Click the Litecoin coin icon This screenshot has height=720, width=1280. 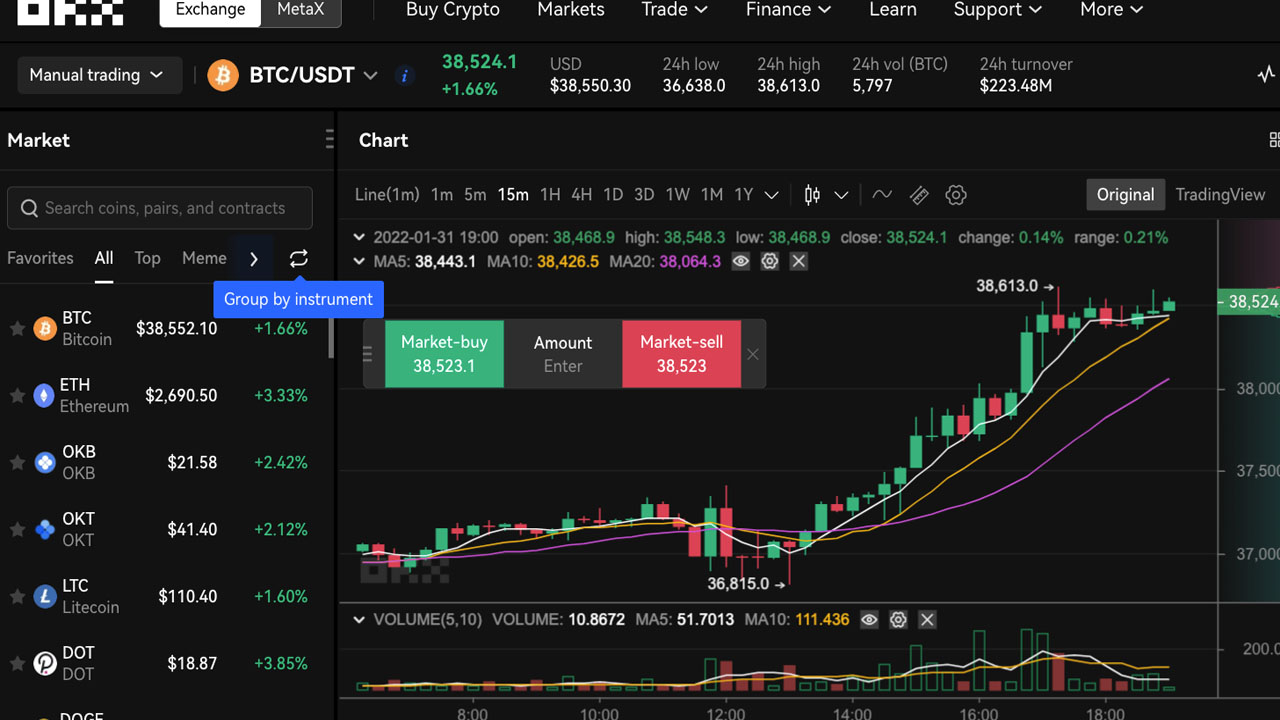(44, 596)
